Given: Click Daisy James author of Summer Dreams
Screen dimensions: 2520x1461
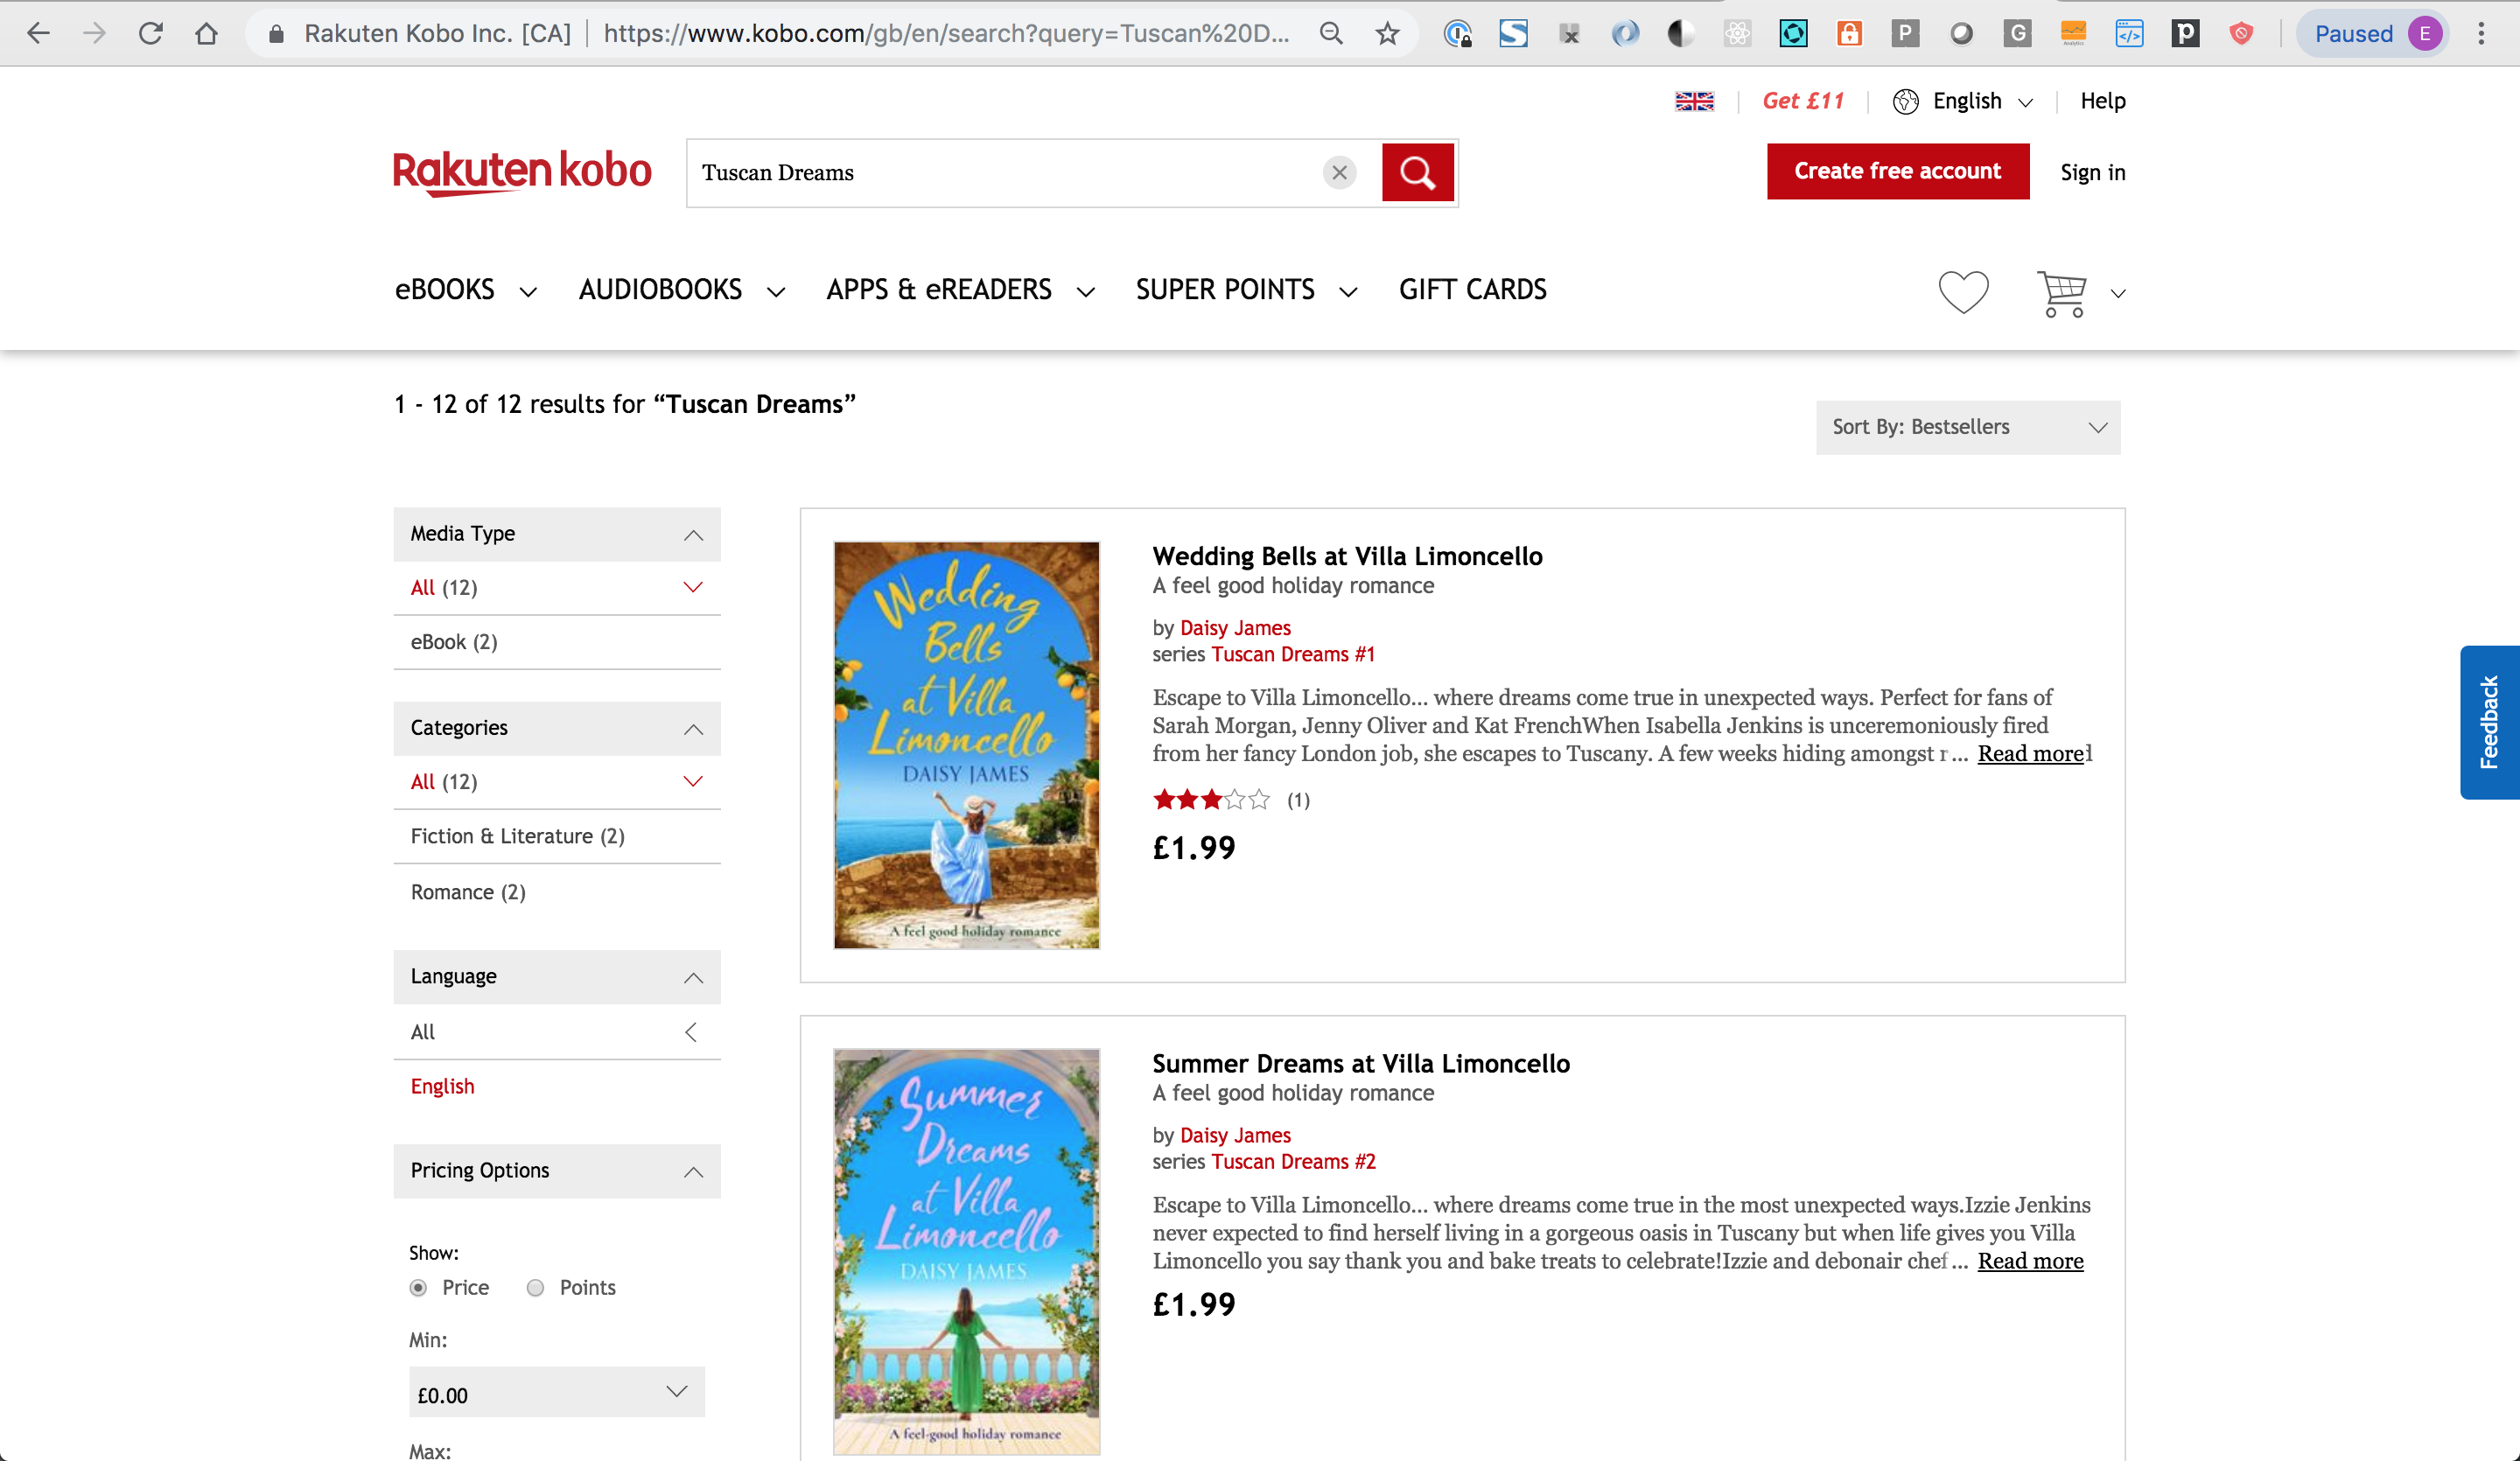Looking at the screenshot, I should pos(1235,1135).
